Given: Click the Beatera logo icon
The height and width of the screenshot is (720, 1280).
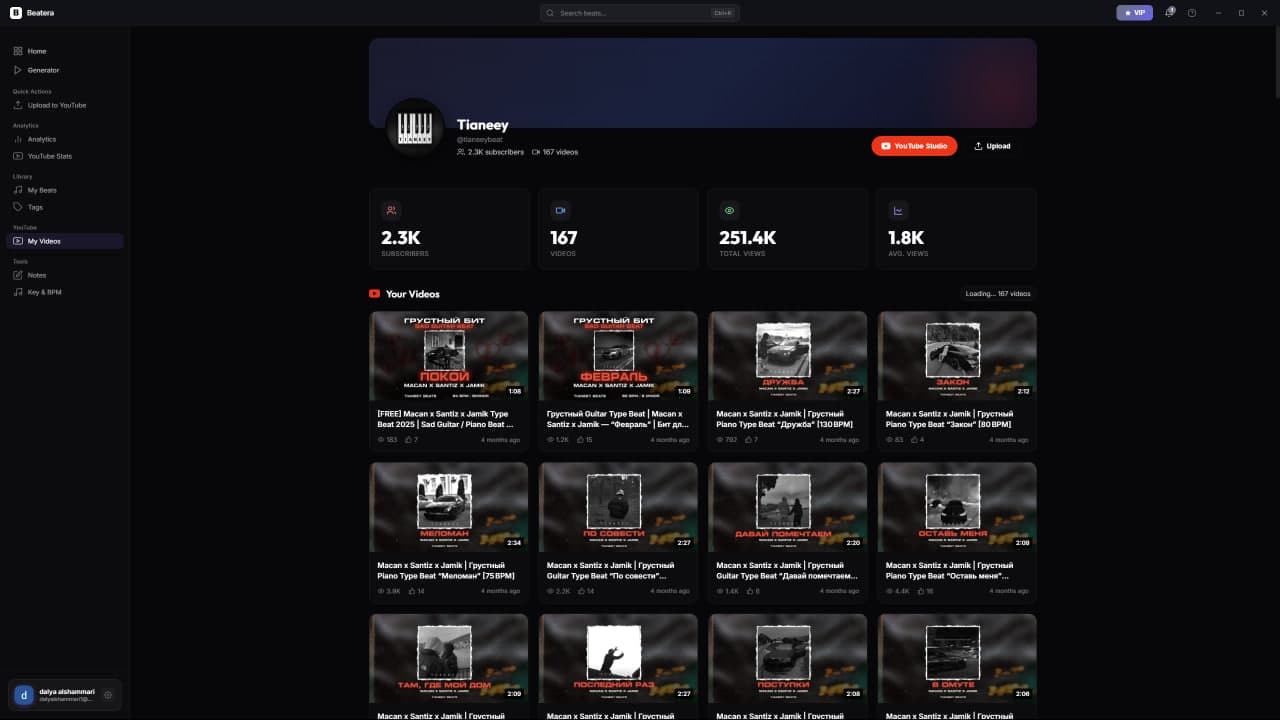Looking at the screenshot, I should tap(14, 12).
